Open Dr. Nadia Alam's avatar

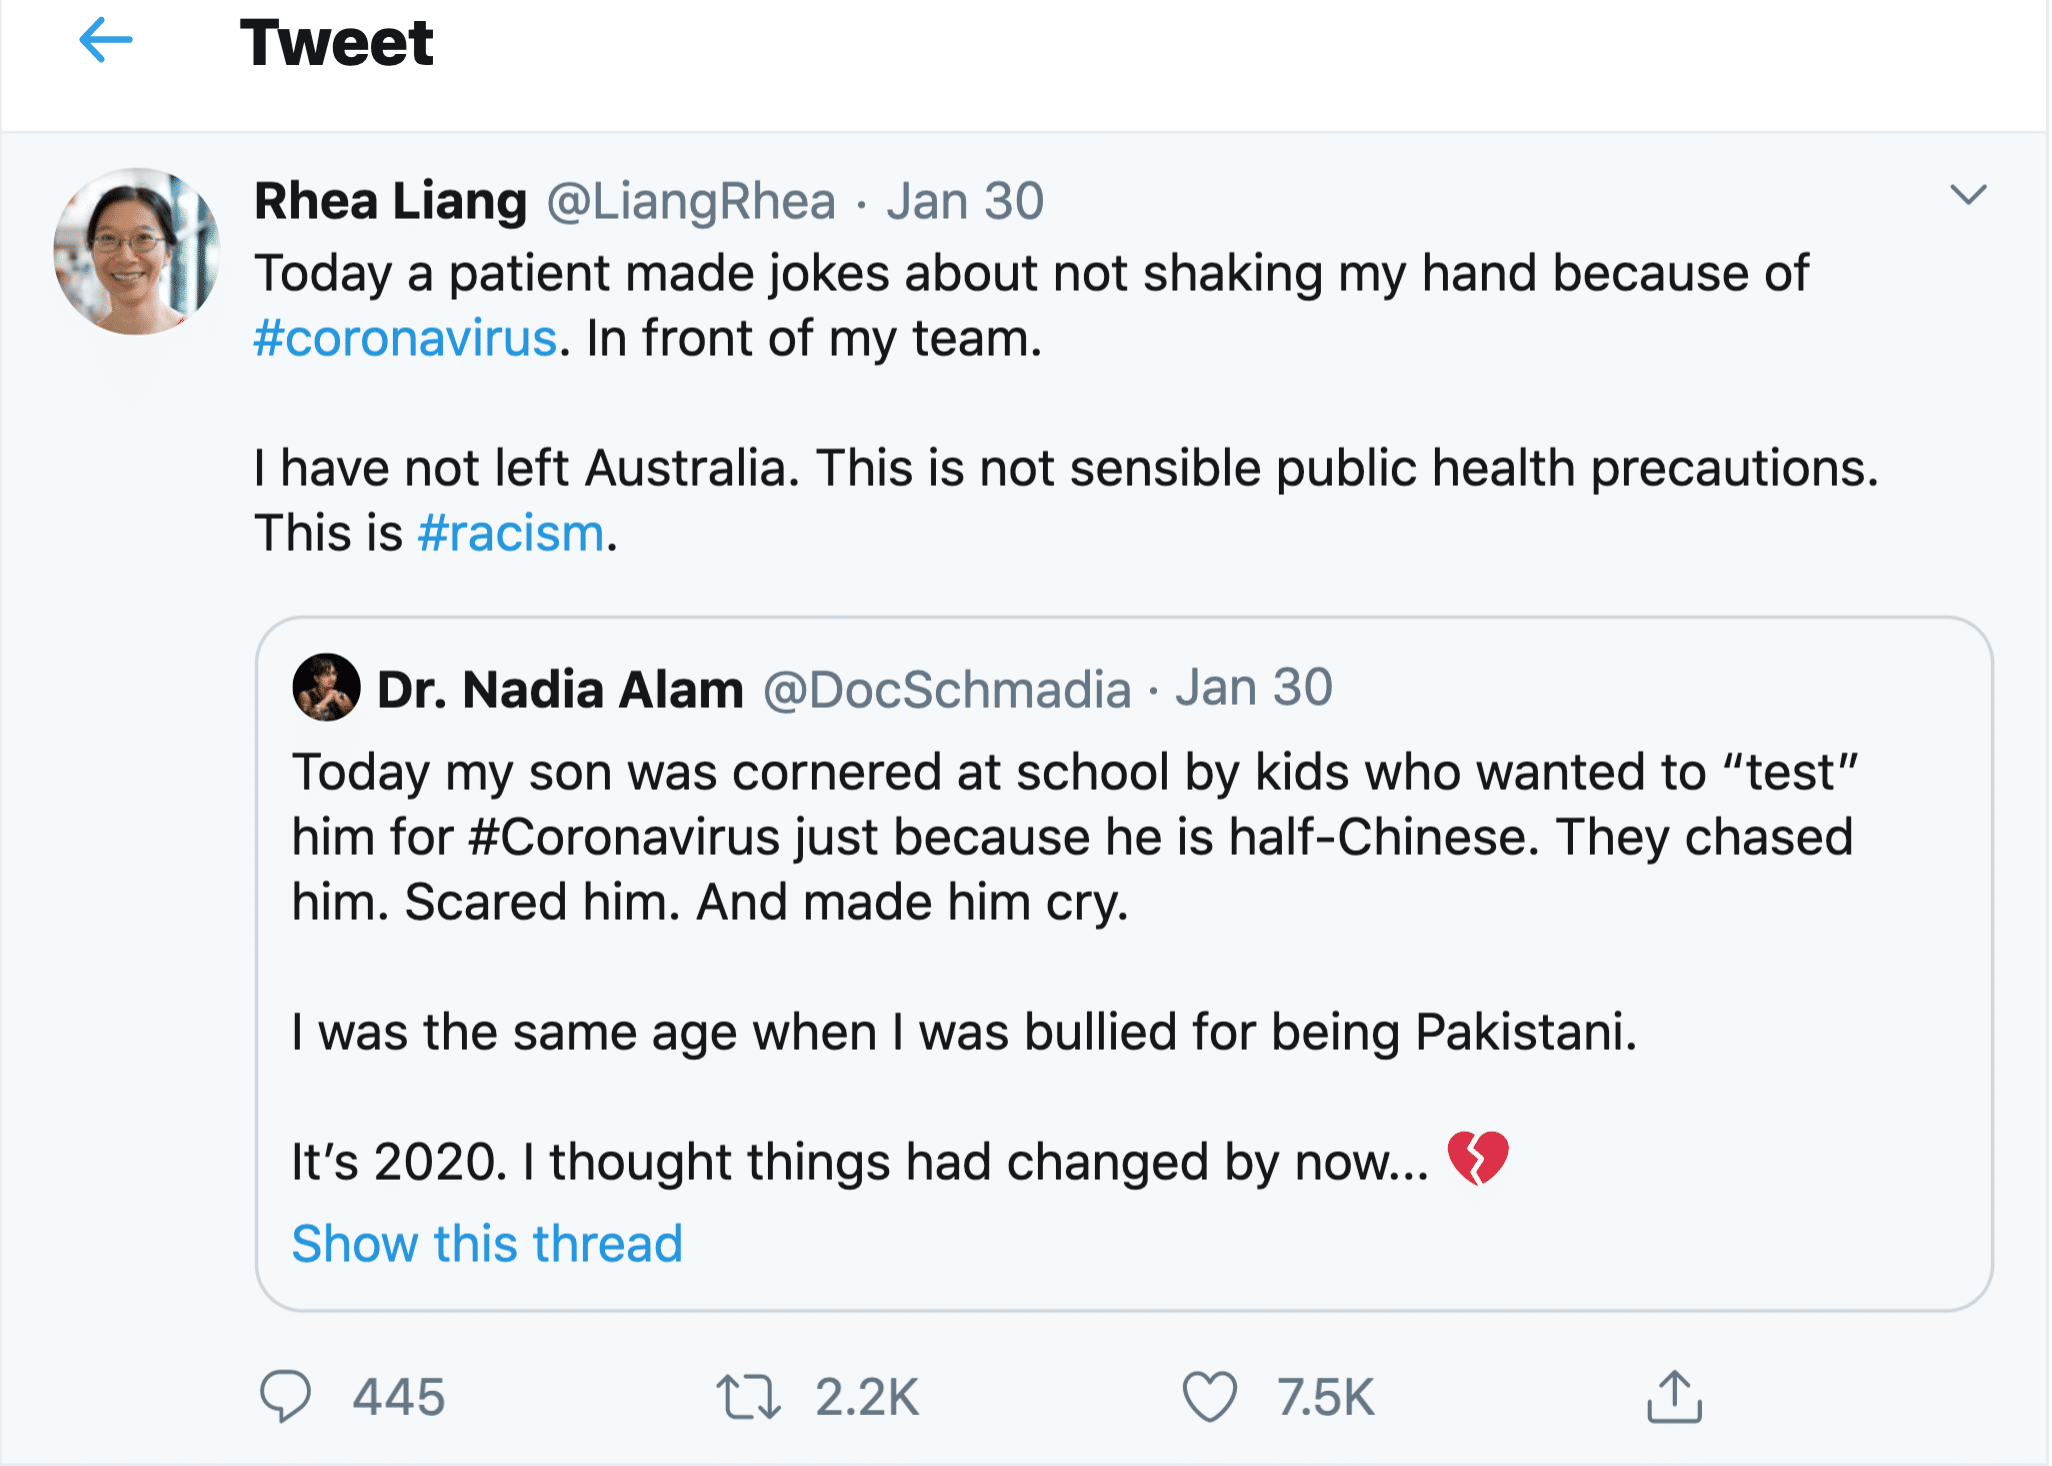click(326, 686)
